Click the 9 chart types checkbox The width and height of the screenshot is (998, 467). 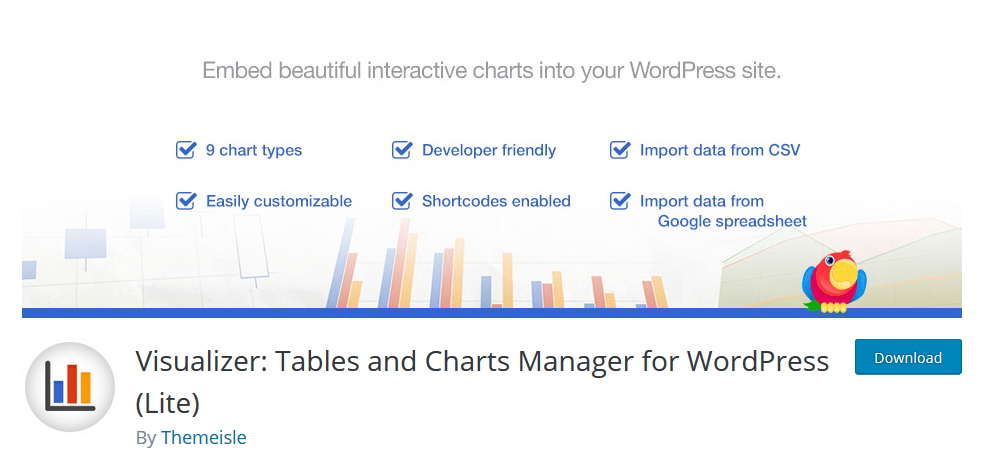pyautogui.click(x=186, y=150)
